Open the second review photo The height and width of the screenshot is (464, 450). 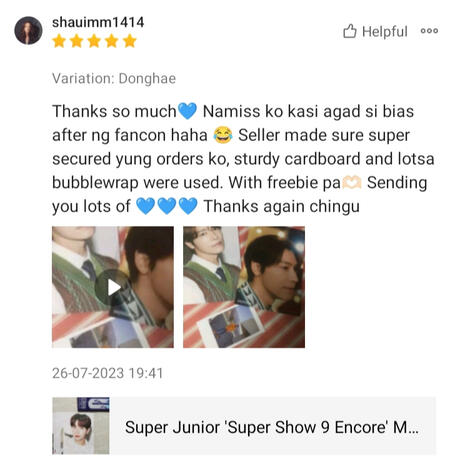pos(244,287)
